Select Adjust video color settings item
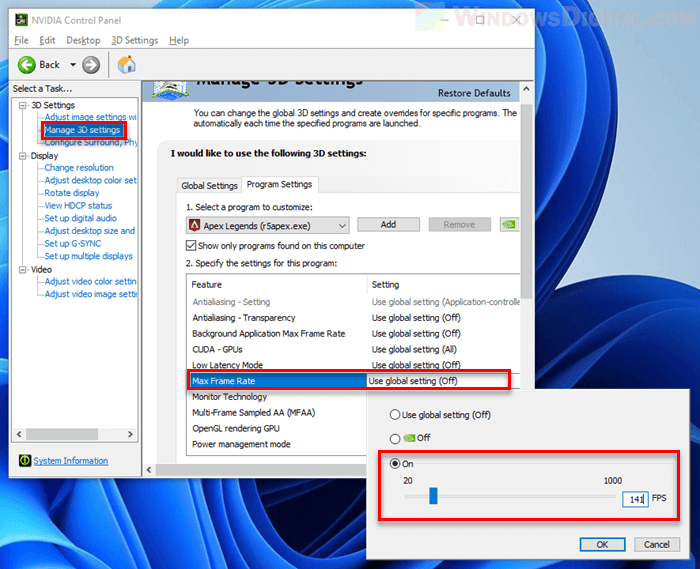Viewport: 700px width, 569px height. [x=91, y=282]
